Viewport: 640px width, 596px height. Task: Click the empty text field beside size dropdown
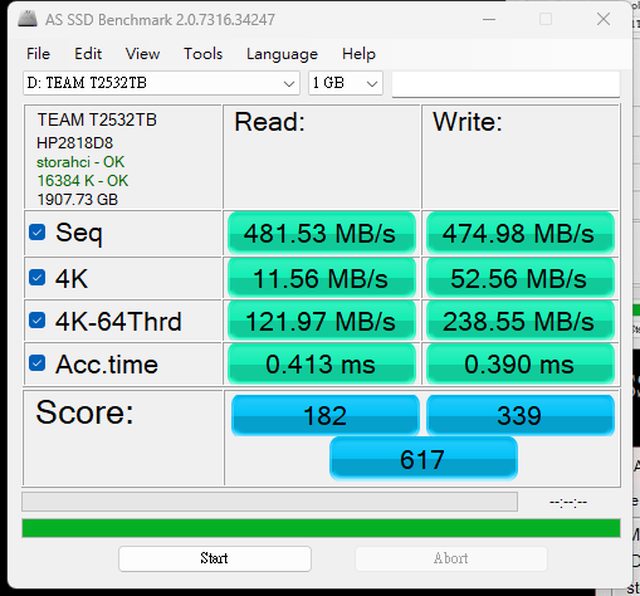(x=505, y=84)
